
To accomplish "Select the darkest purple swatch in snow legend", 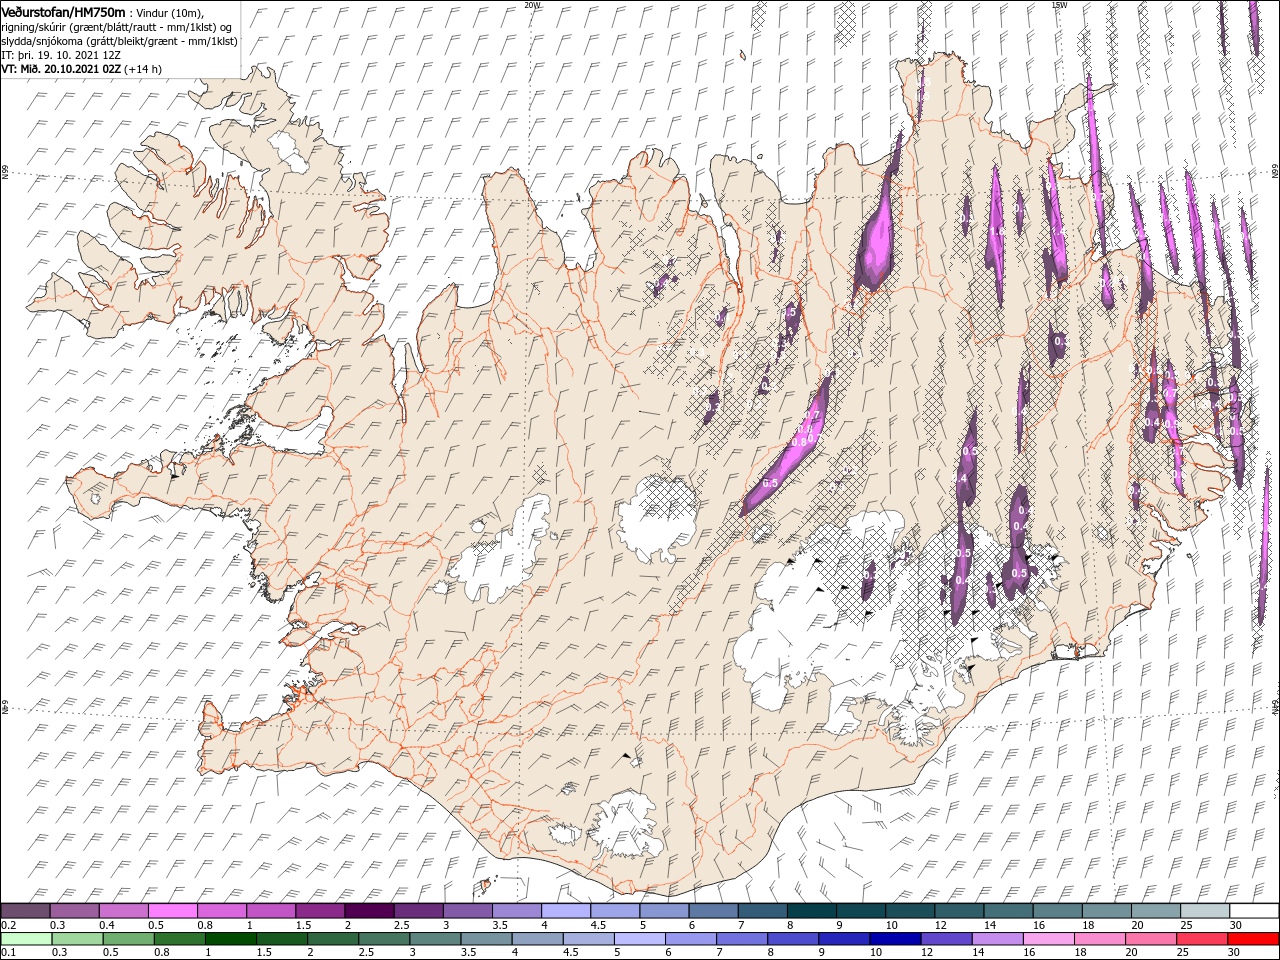I will pyautogui.click(x=368, y=911).
